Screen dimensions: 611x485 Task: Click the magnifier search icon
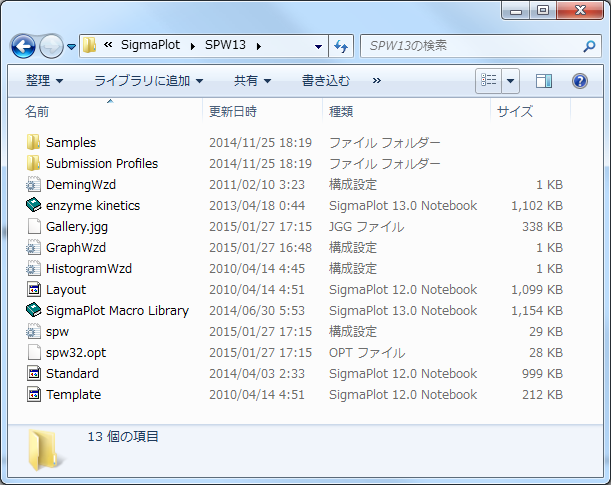tap(589, 46)
